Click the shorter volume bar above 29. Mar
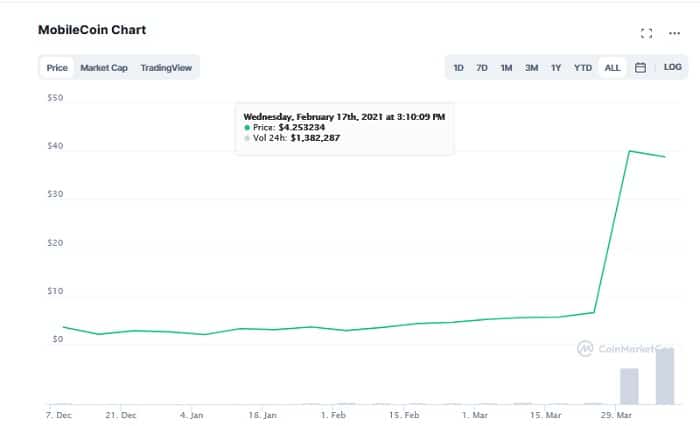700x426 pixels. click(x=629, y=386)
